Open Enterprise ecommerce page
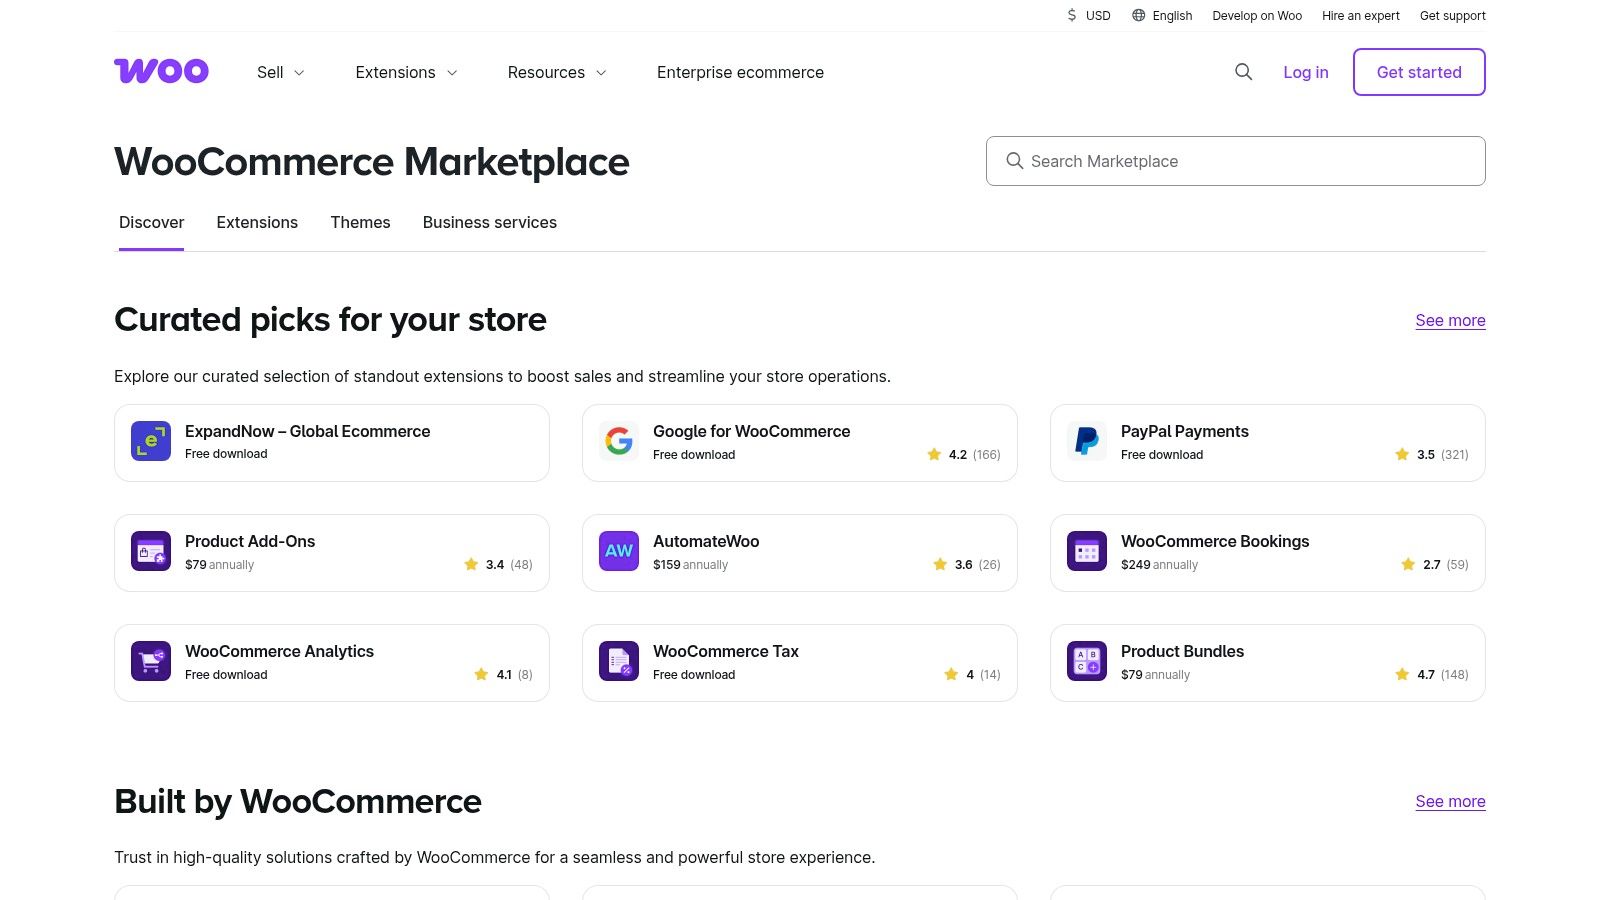The height and width of the screenshot is (900, 1600). (x=740, y=72)
